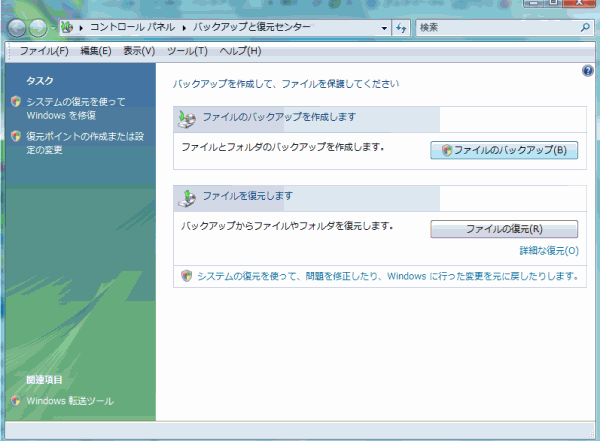Open the 表示(V) menu
This screenshot has width=600, height=441.
coord(139,51)
